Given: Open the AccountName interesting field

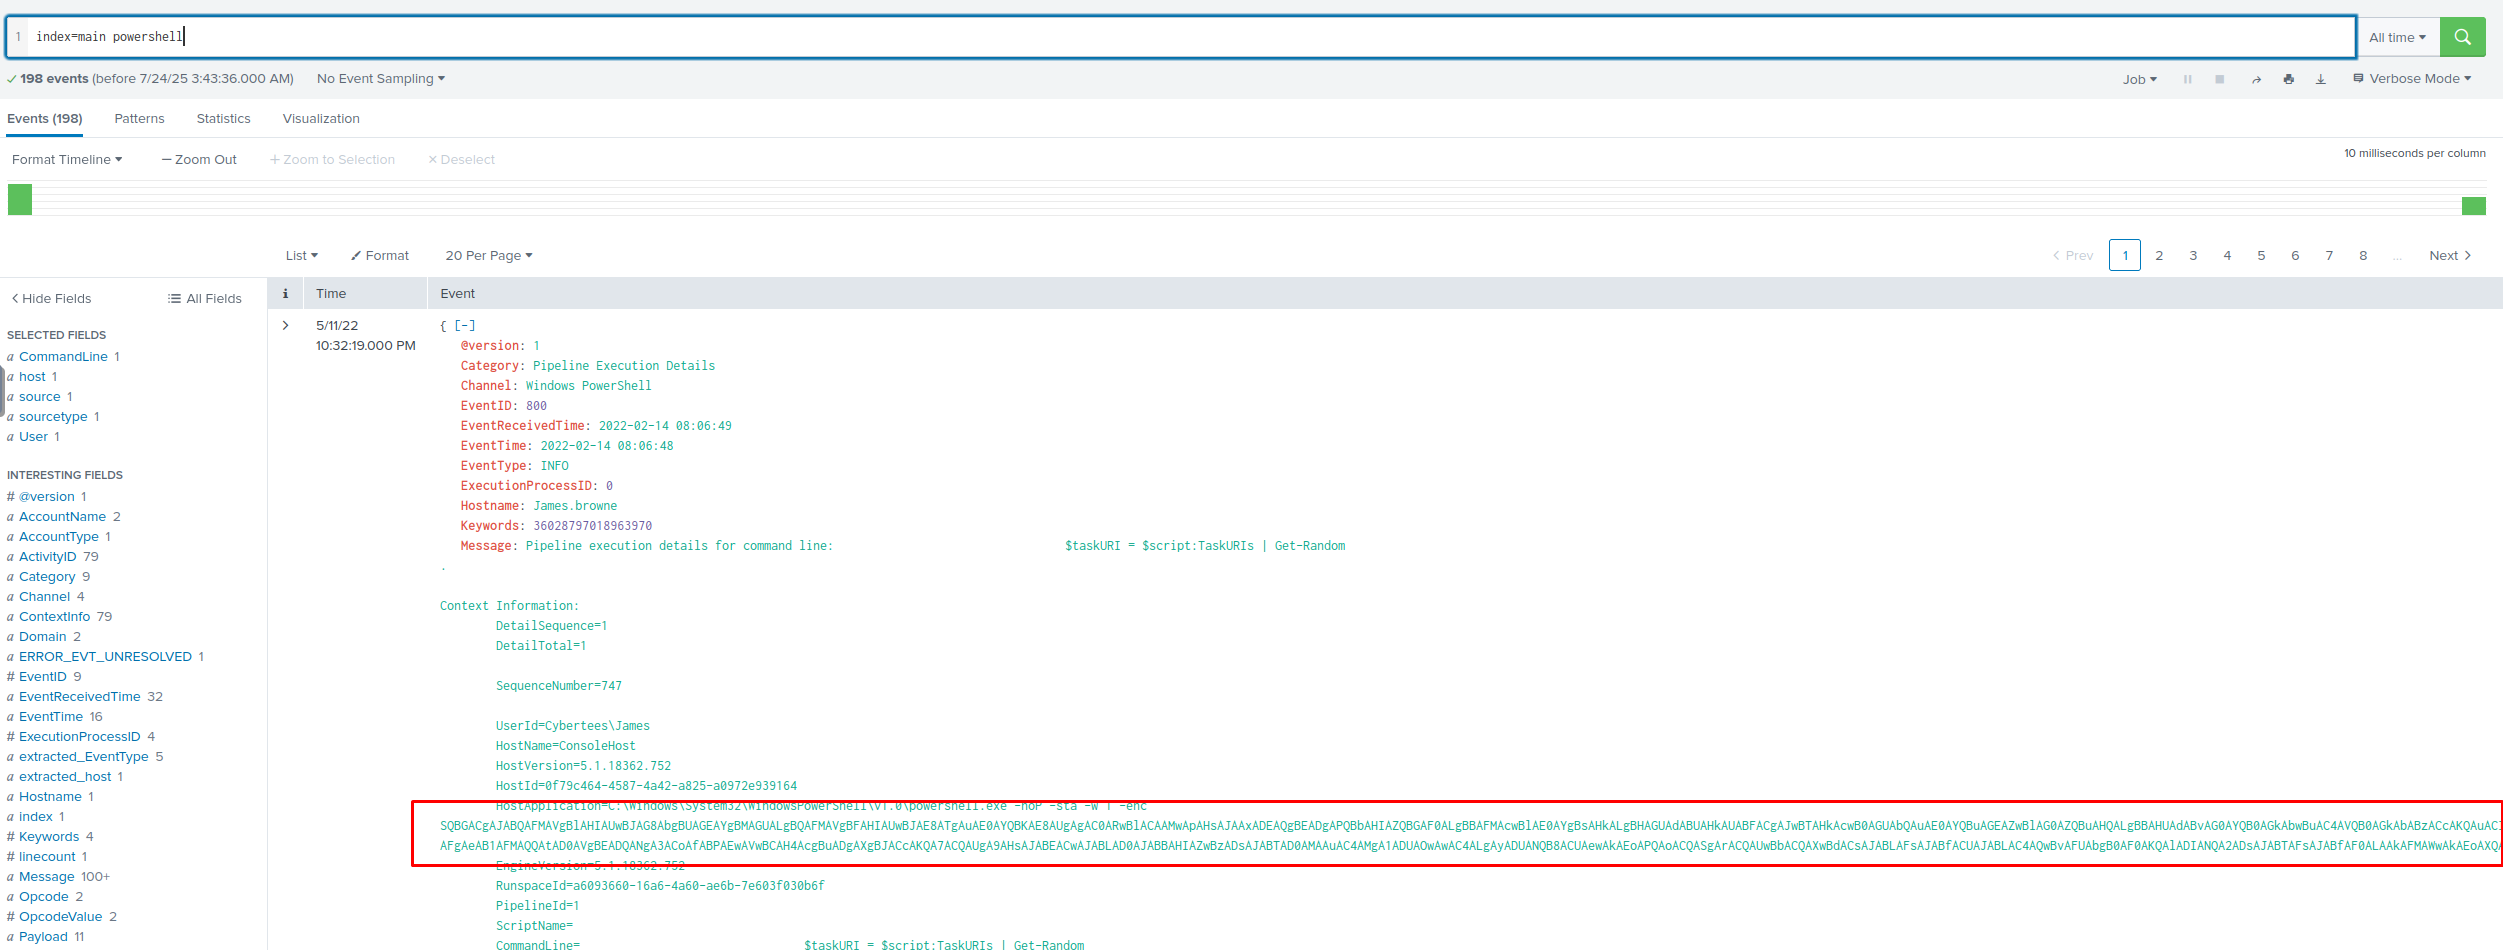Looking at the screenshot, I should (62, 516).
